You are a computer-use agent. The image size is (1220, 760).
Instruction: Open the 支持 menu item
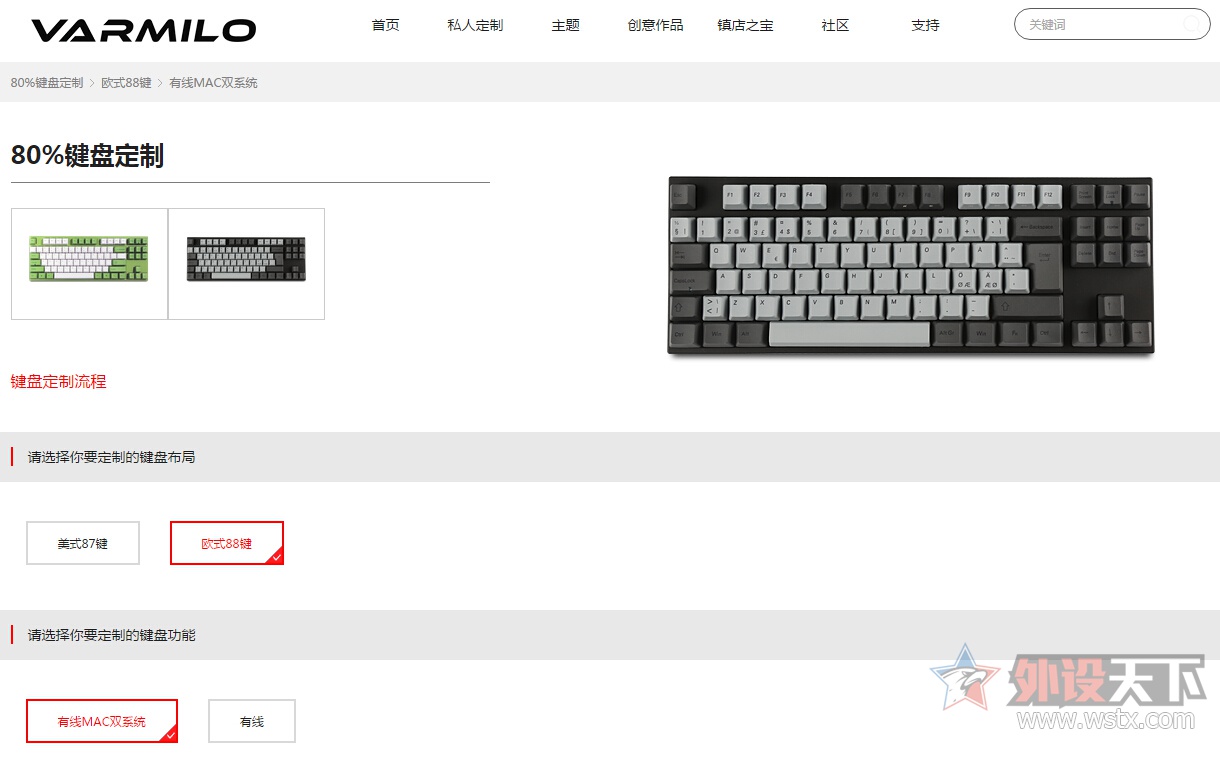tap(925, 25)
